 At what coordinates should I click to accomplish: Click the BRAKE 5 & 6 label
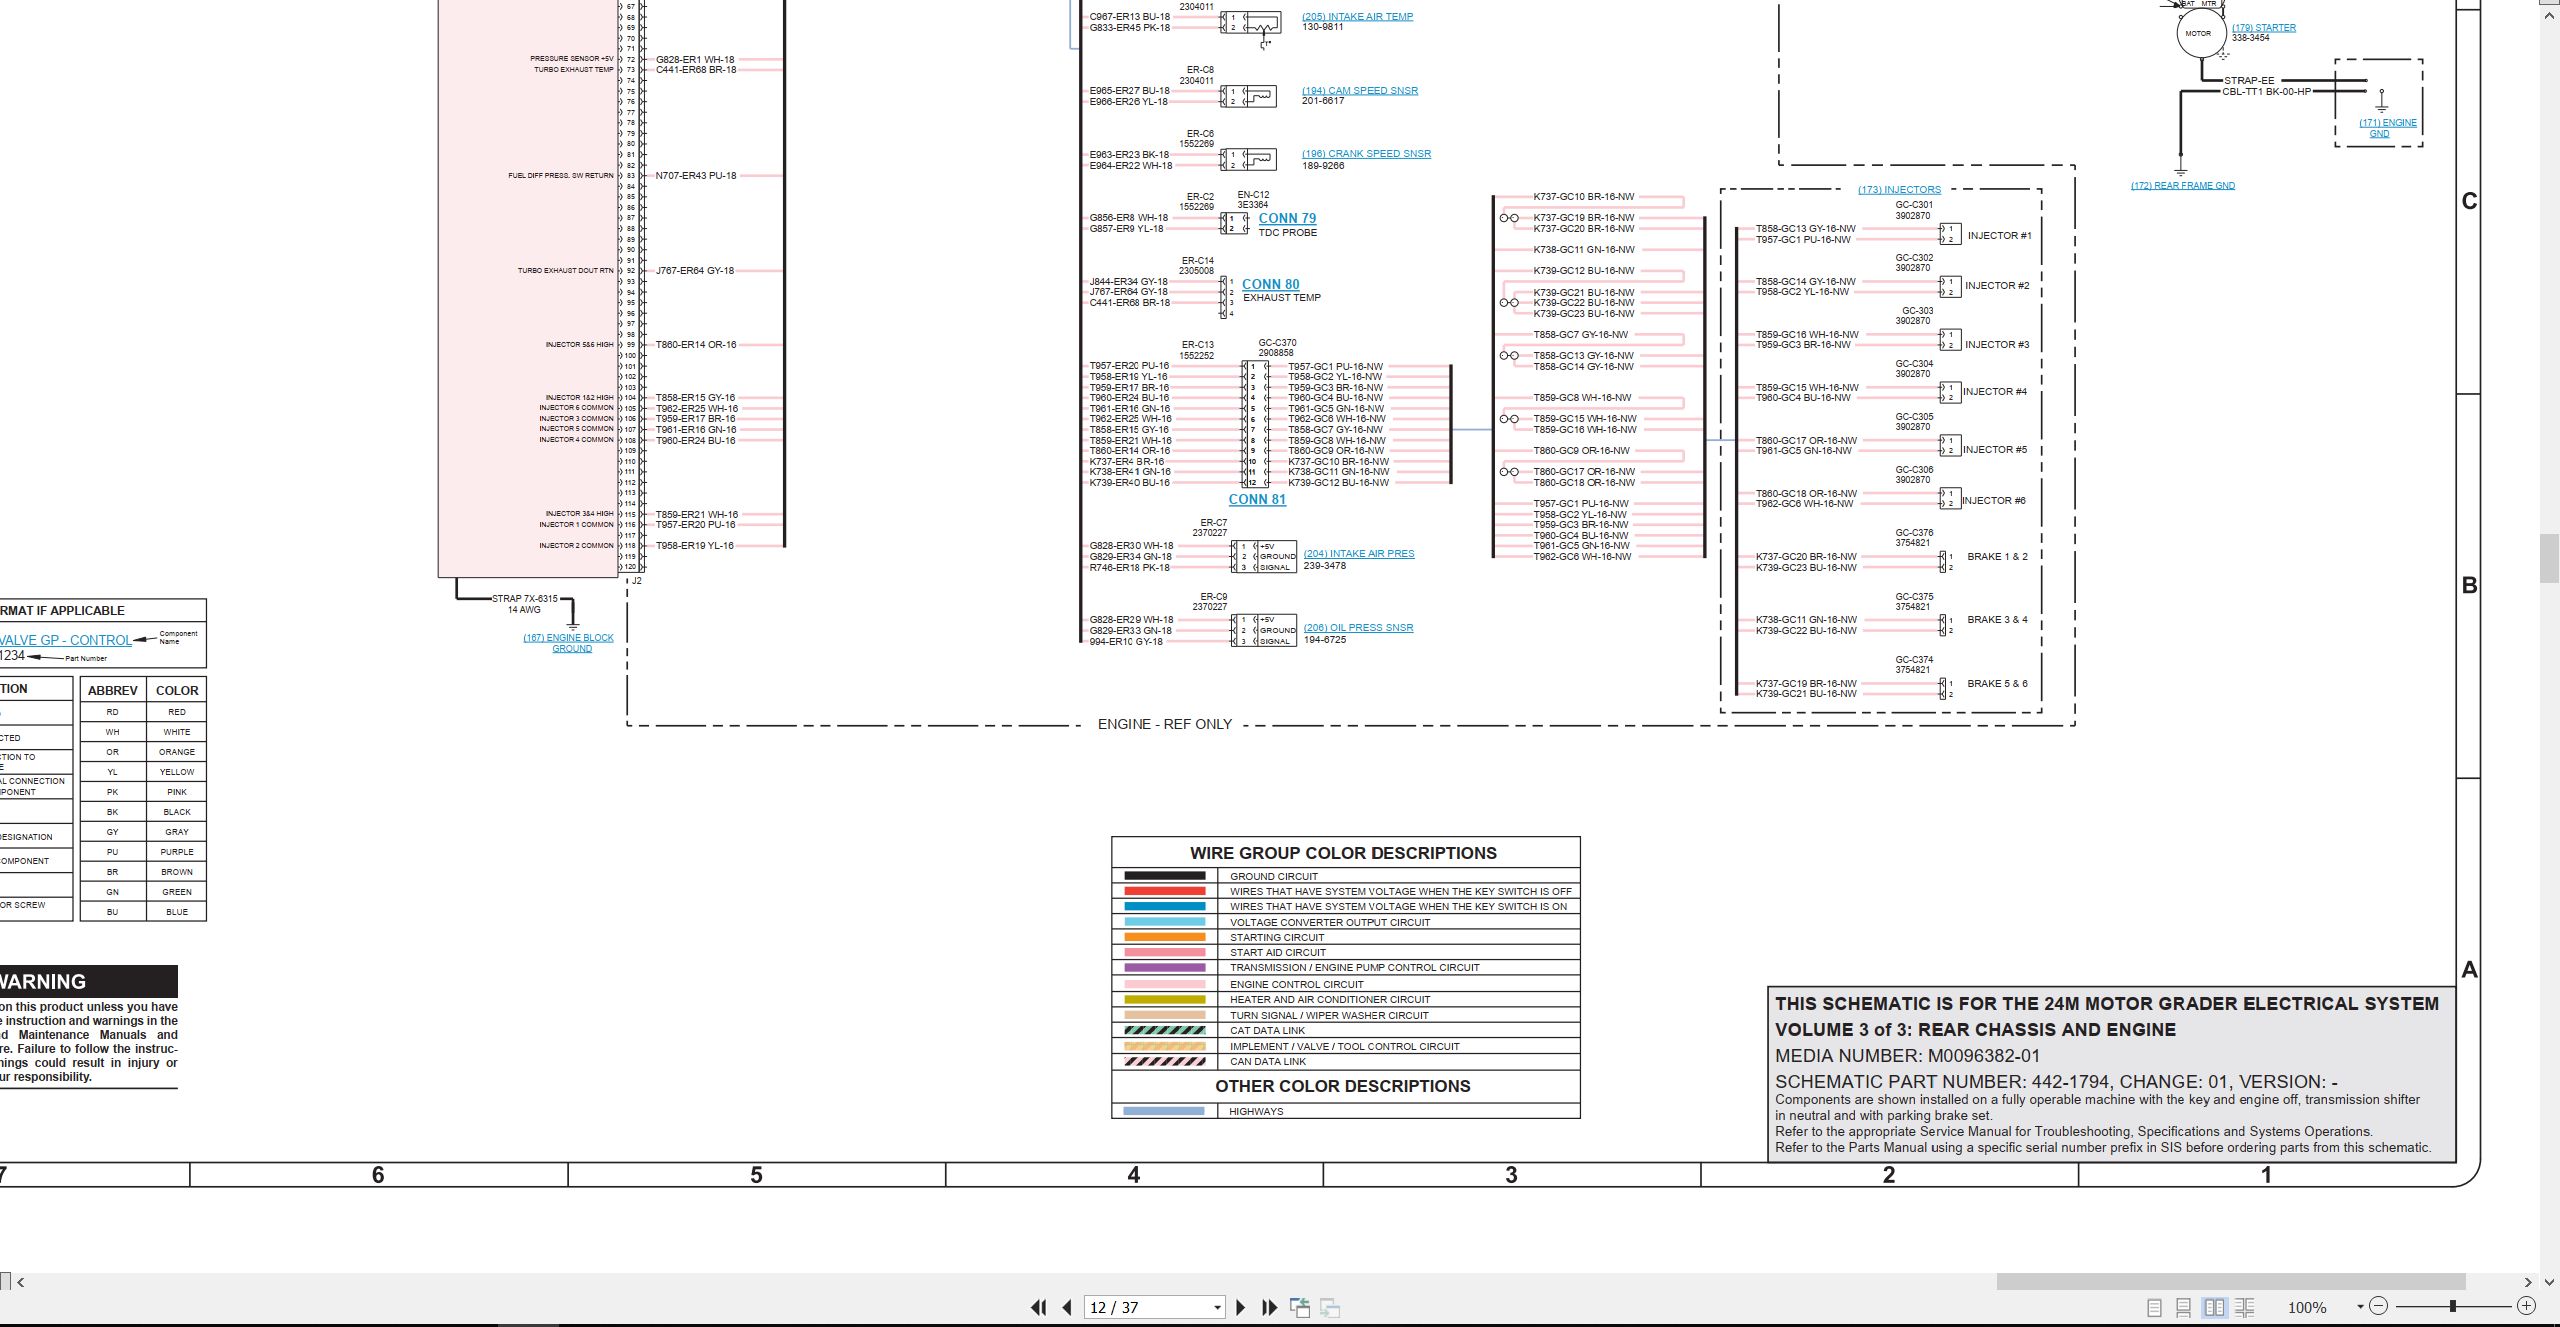point(1997,684)
